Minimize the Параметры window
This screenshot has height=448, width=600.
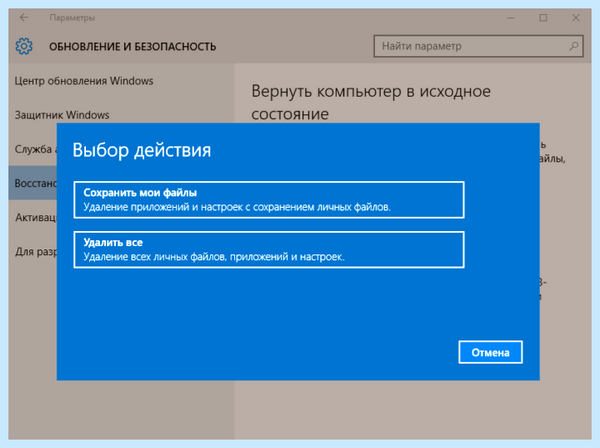[510, 18]
